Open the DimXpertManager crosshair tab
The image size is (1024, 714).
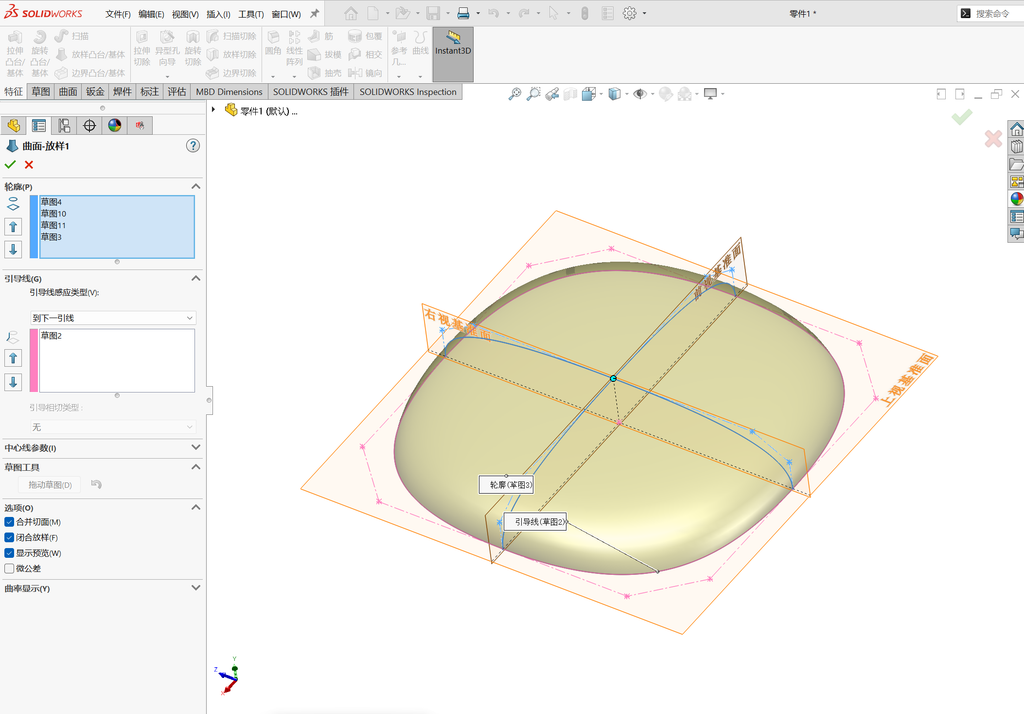click(x=89, y=125)
